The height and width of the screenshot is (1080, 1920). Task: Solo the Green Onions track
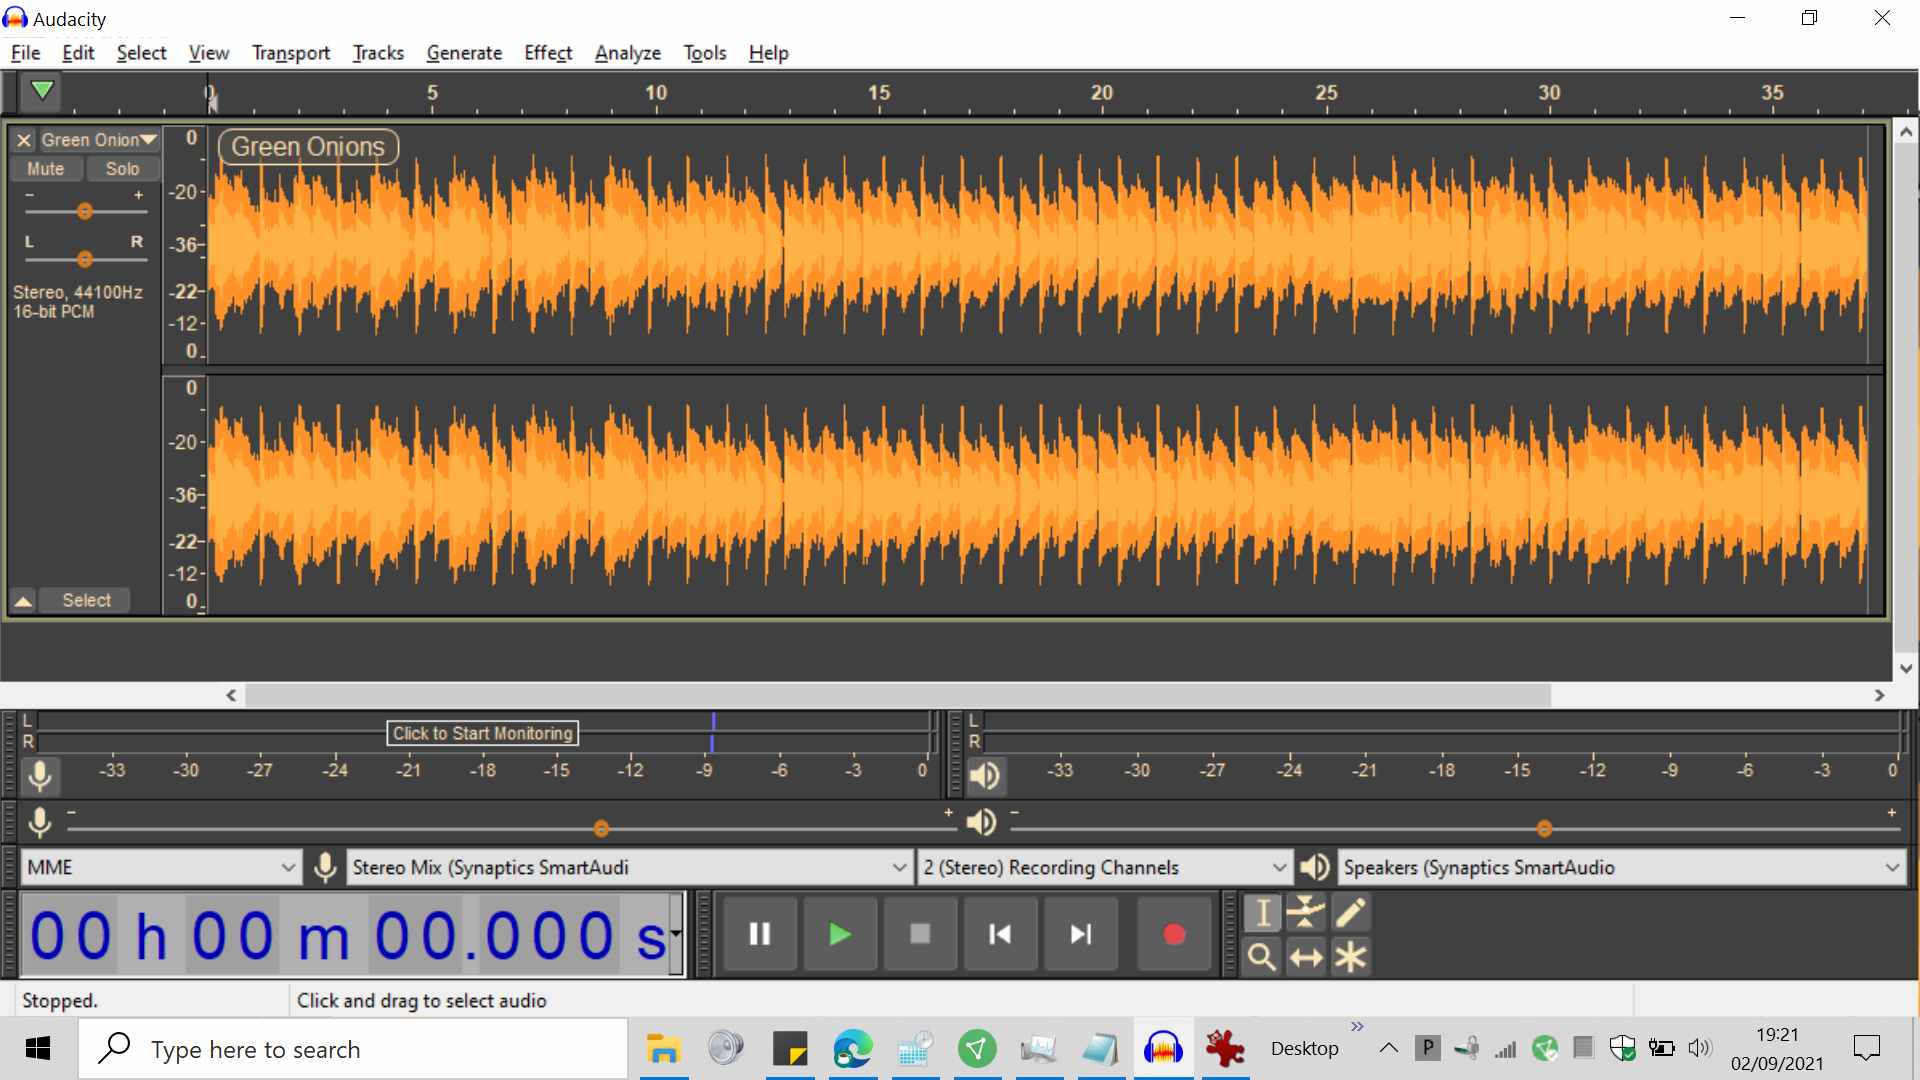point(122,168)
